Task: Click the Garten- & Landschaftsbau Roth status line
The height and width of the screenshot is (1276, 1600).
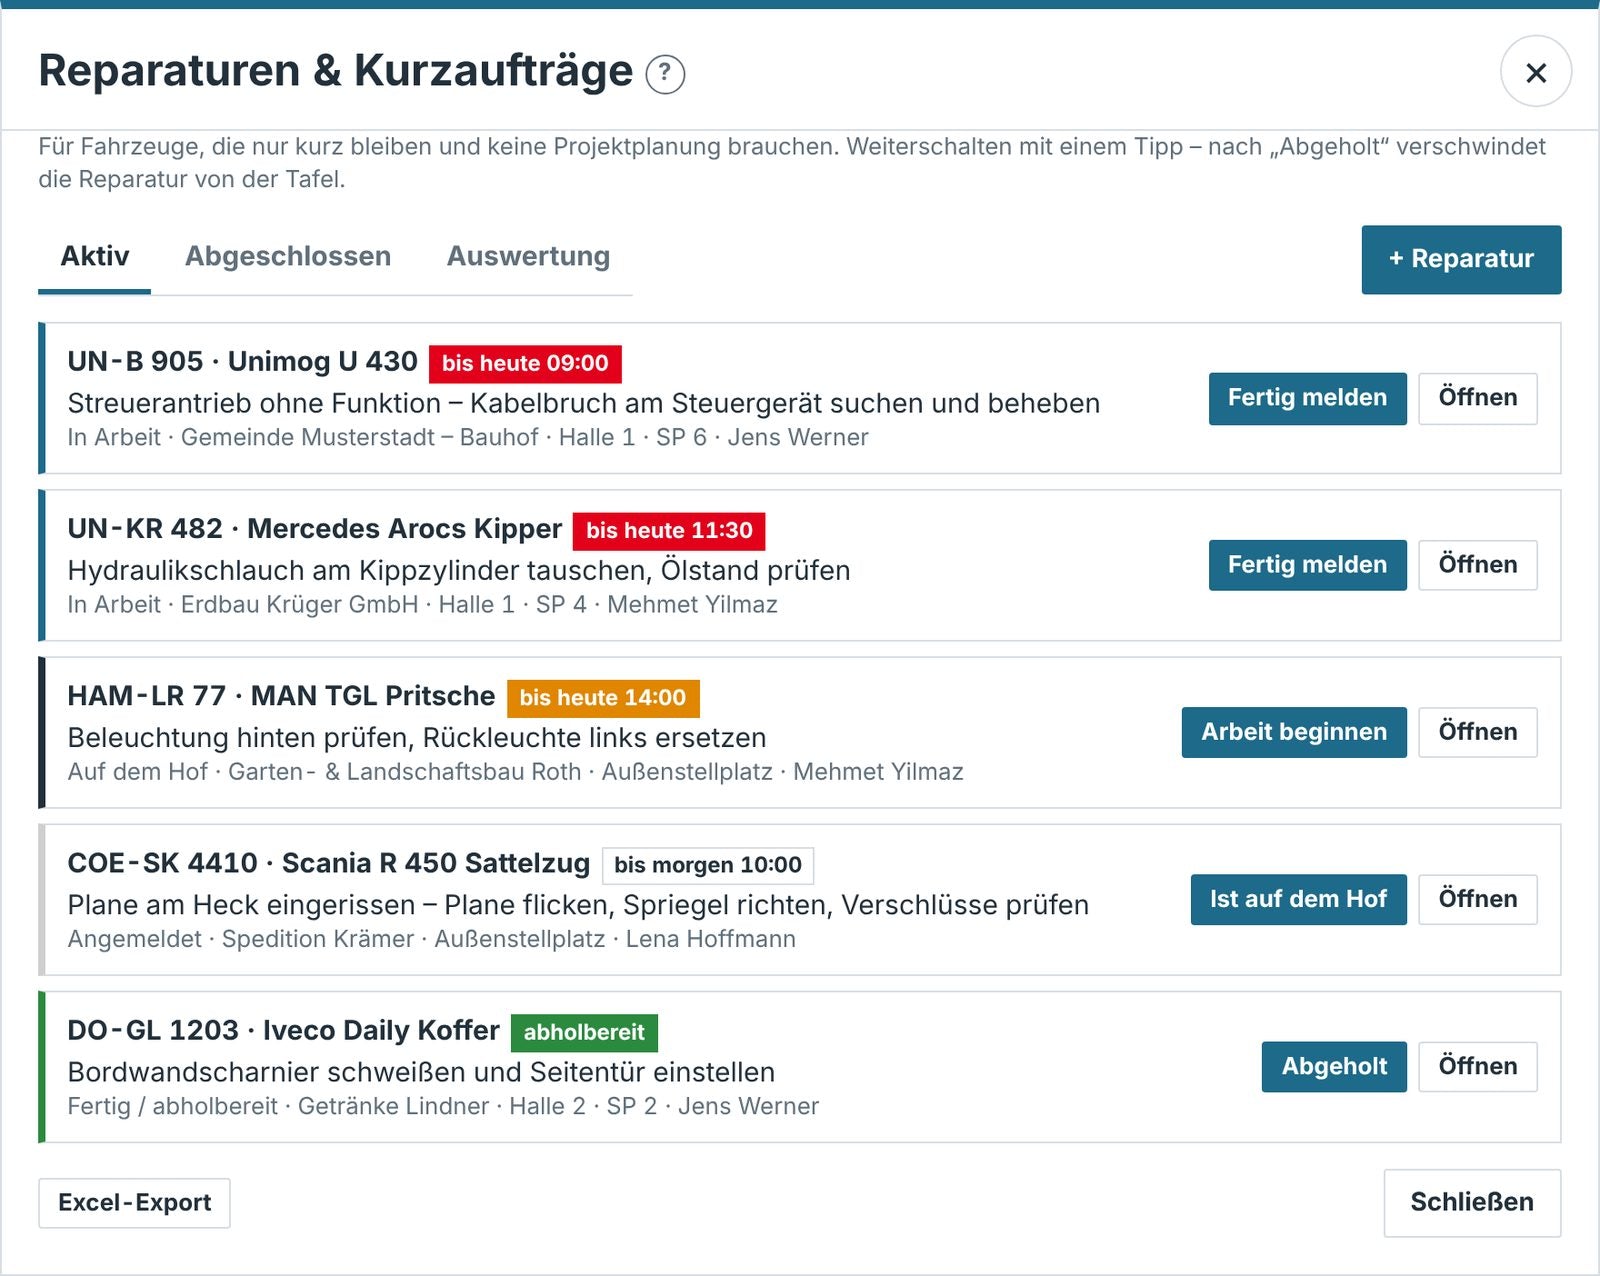Action: click(x=515, y=772)
